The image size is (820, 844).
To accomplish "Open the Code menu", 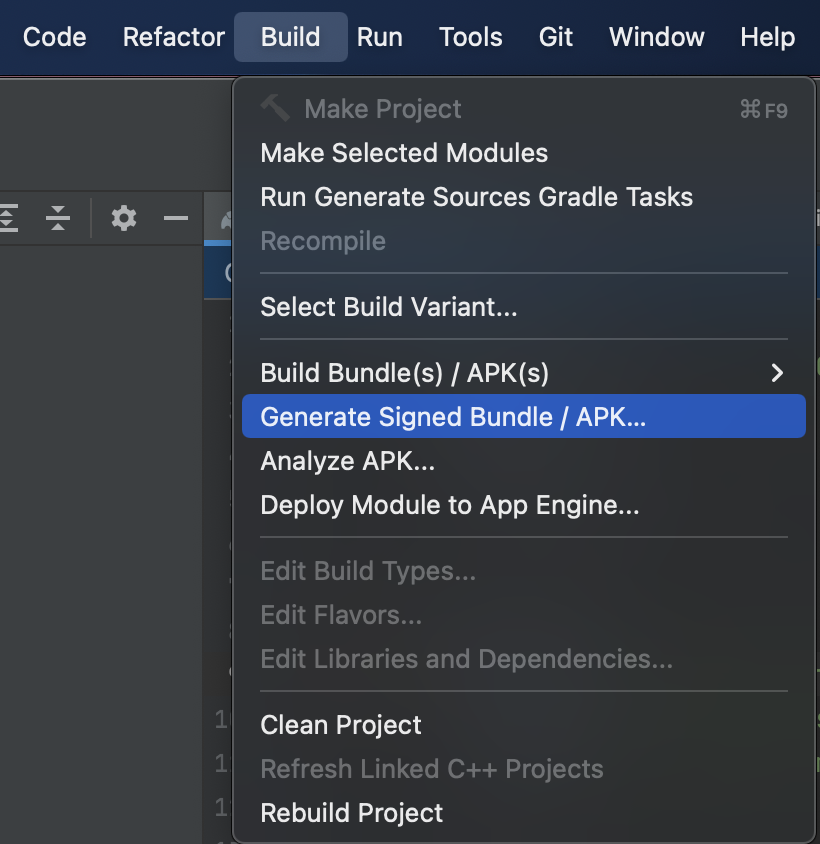I will coord(54,37).
